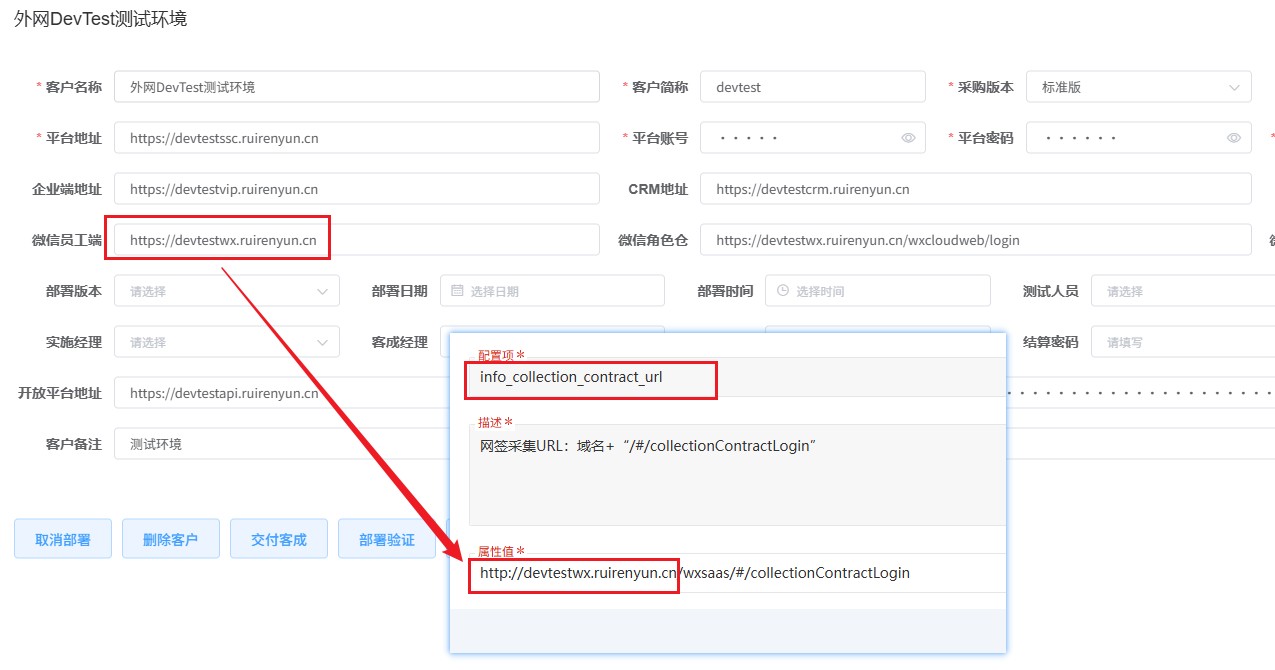
Task: Open the 测试人员 请选择 dropdown
Action: pyautogui.click(x=1180, y=290)
